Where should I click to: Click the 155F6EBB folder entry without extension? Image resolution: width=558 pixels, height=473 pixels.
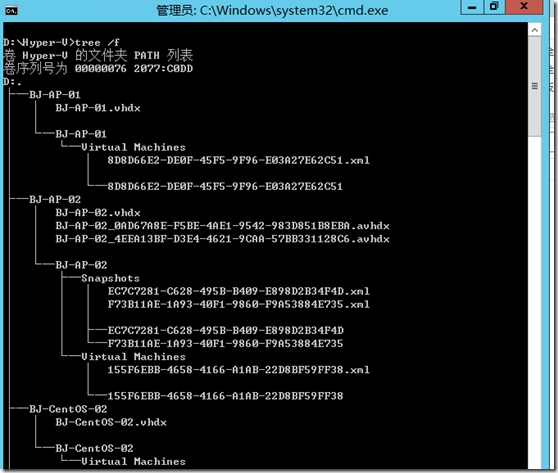(x=225, y=396)
